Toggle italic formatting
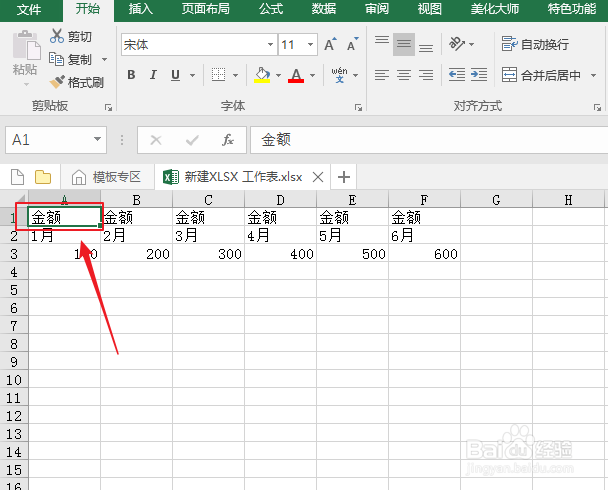 point(154,74)
